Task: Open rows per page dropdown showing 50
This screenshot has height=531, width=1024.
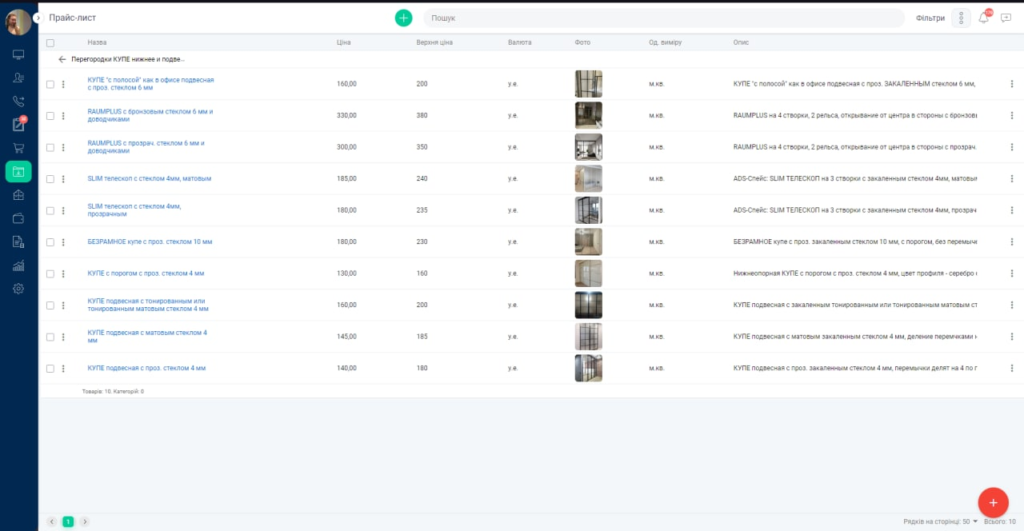Action: [x=968, y=521]
